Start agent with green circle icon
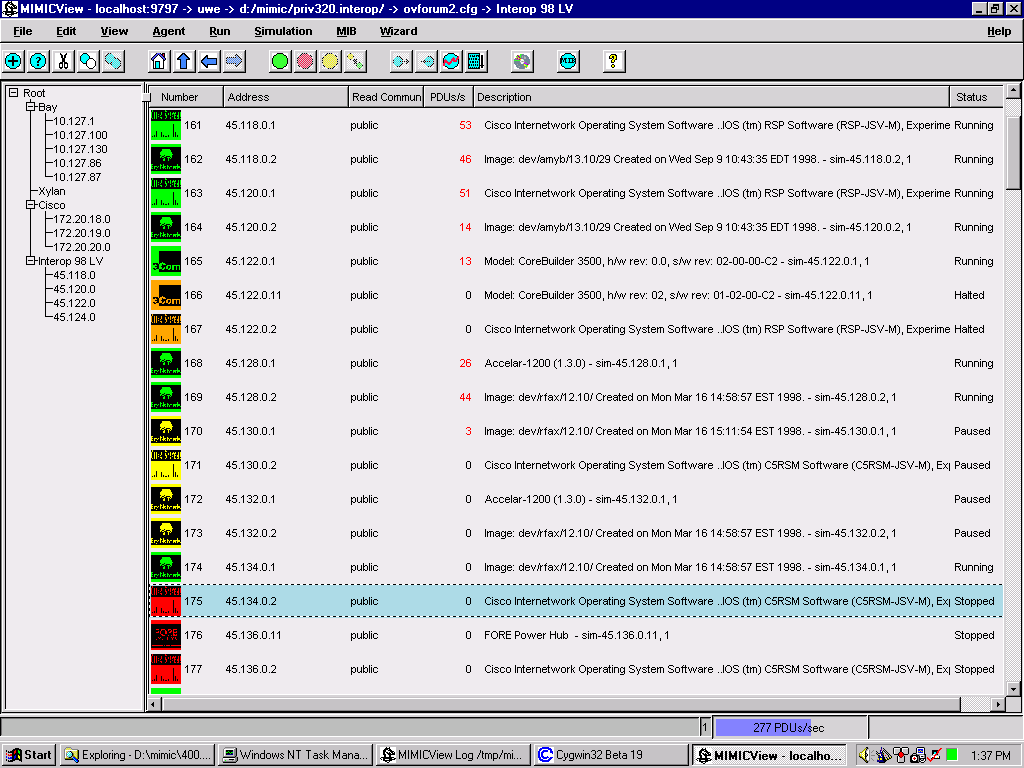The height and width of the screenshot is (768, 1024). pyautogui.click(x=280, y=61)
